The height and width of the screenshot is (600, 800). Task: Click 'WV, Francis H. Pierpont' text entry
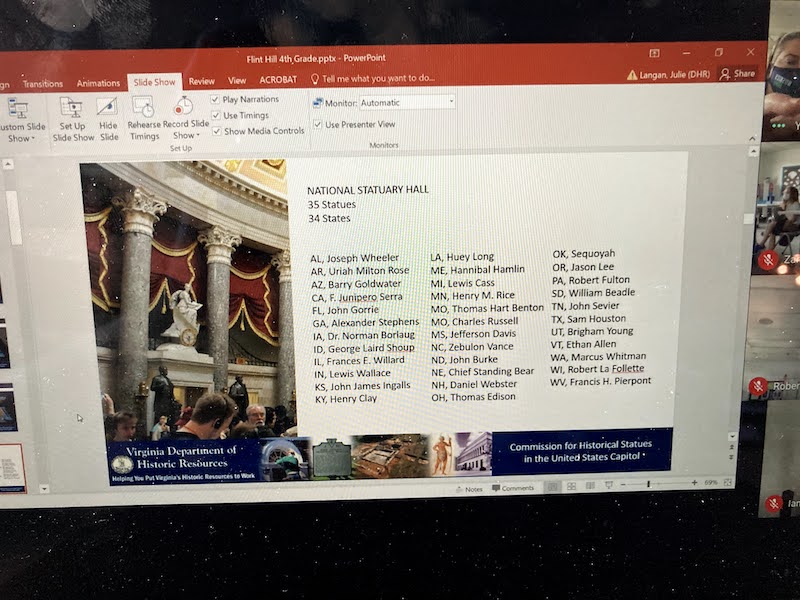pos(601,381)
